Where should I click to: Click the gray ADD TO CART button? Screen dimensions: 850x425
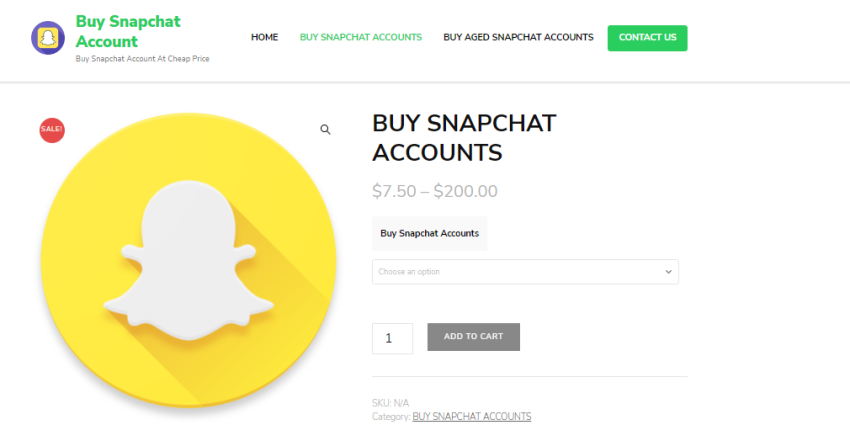tap(473, 337)
